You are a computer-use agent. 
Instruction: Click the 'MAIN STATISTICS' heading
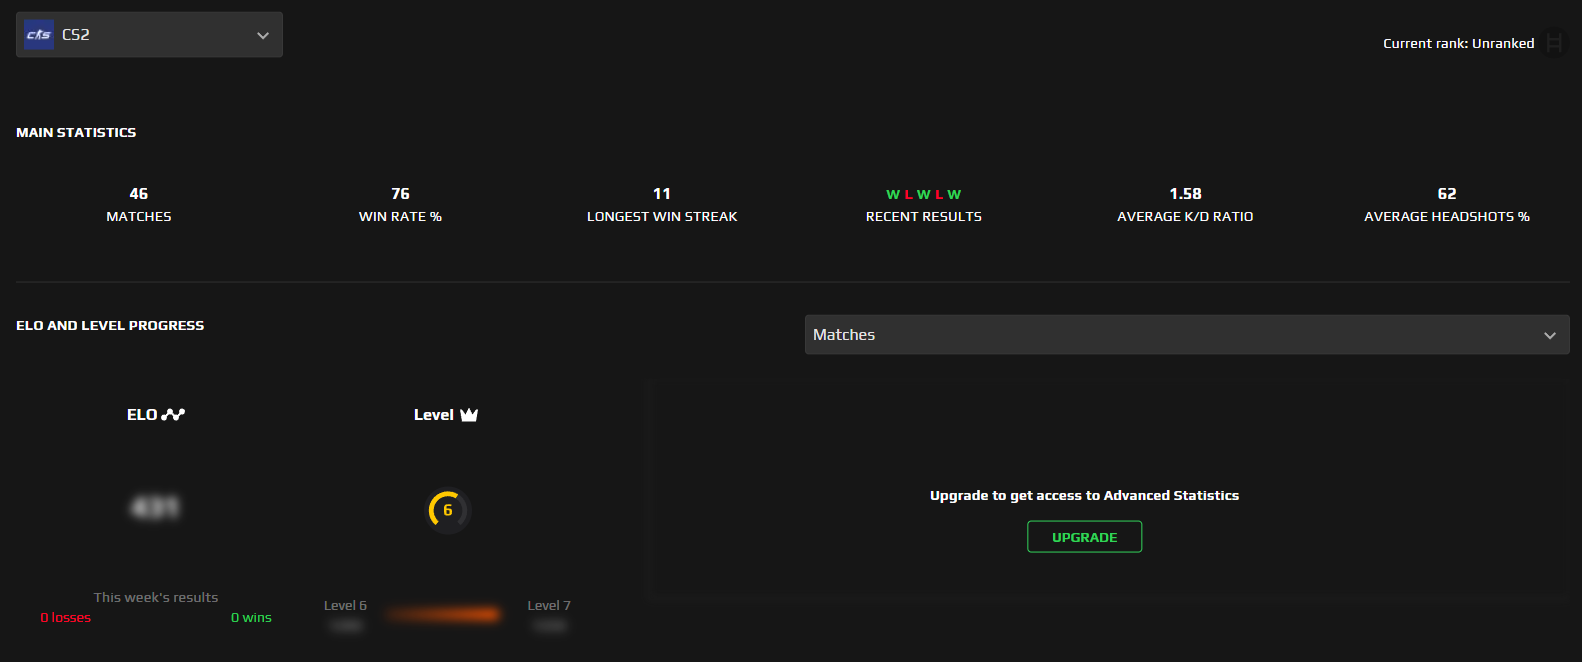point(76,132)
